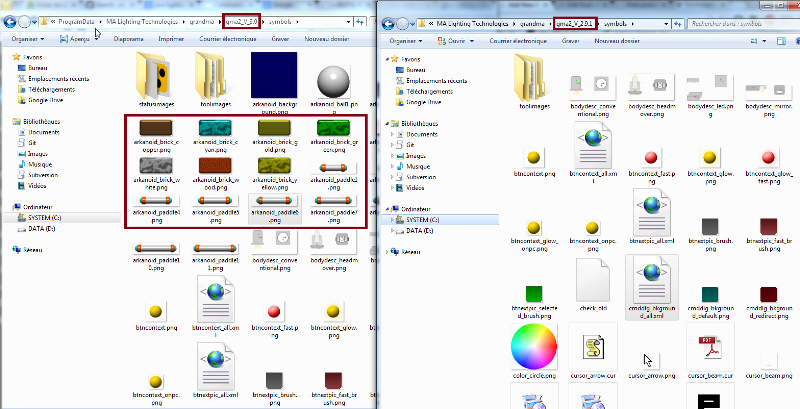Select cmddlg_bkground_redirect.png dark red icon
The width and height of the screenshot is (800, 409).
(768, 294)
